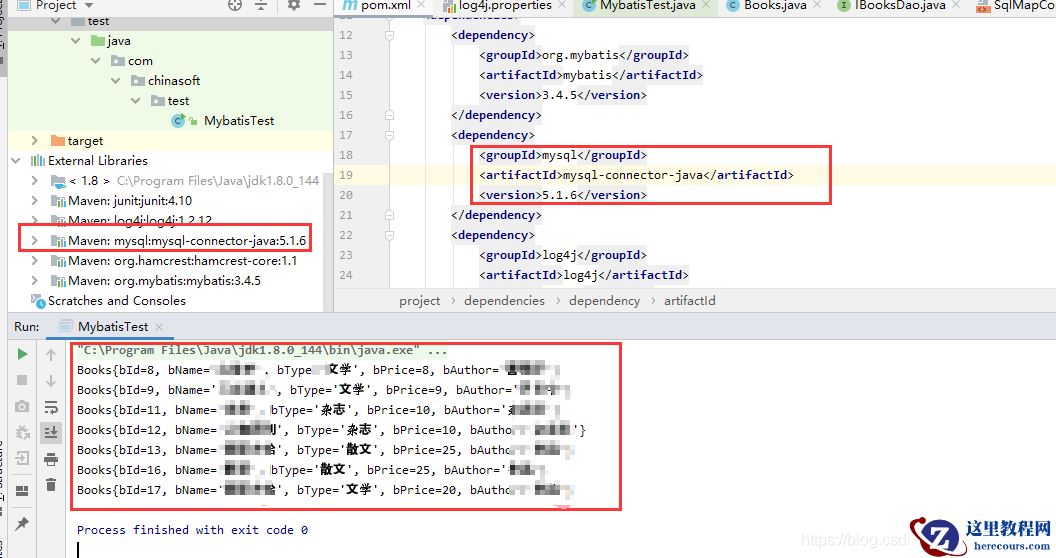Toggle soft-wrap in the console
1056x558 pixels.
(x=51, y=407)
